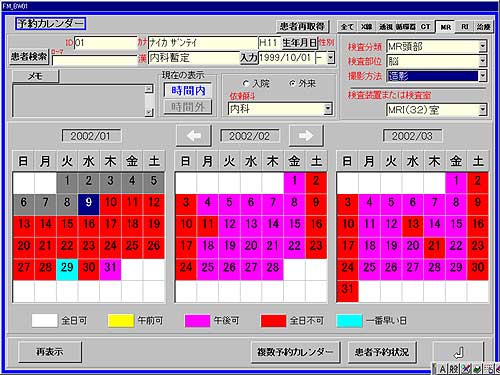
Task: Select the 外来 radio button
Action: point(293,83)
